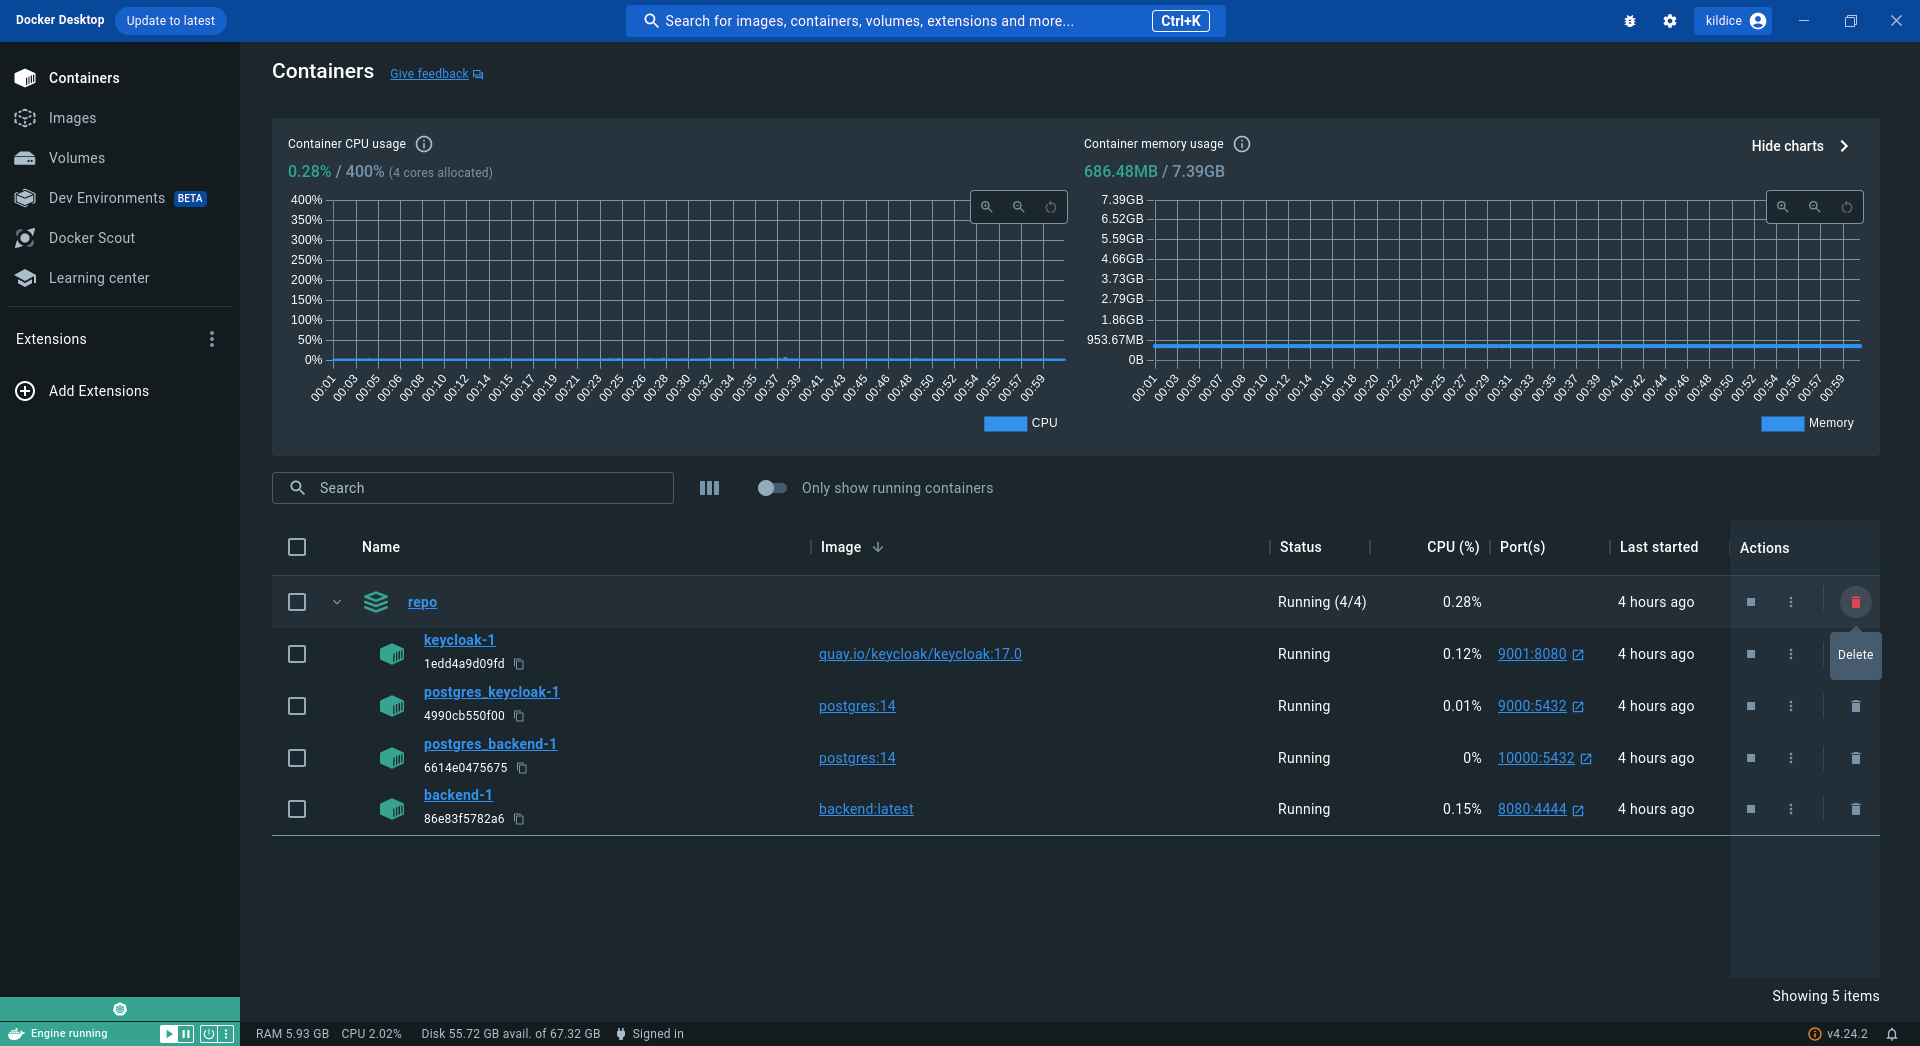This screenshot has height=1046, width=1920.
Task: Zoom in on the memory chart
Action: click(x=1783, y=207)
